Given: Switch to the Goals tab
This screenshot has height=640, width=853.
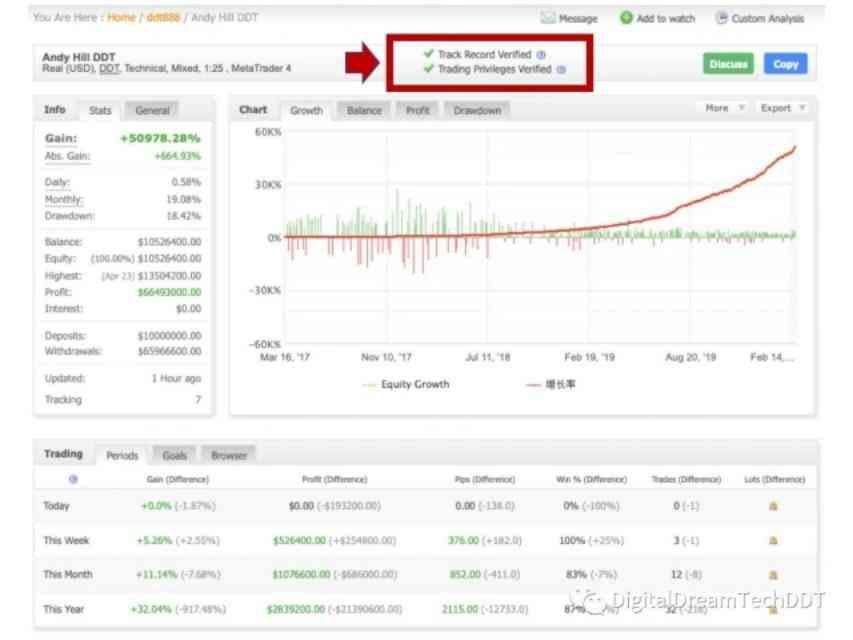Looking at the screenshot, I should click(174, 455).
